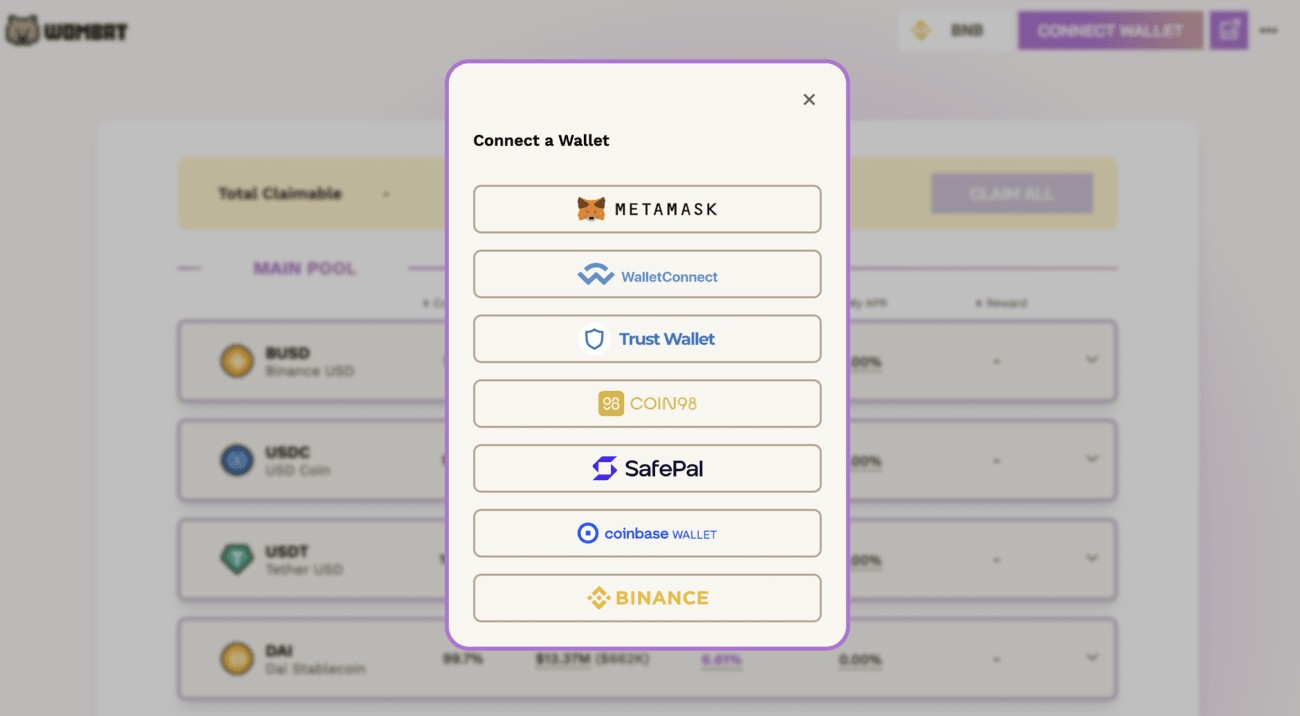Connect using Trust Wallet

click(x=647, y=339)
